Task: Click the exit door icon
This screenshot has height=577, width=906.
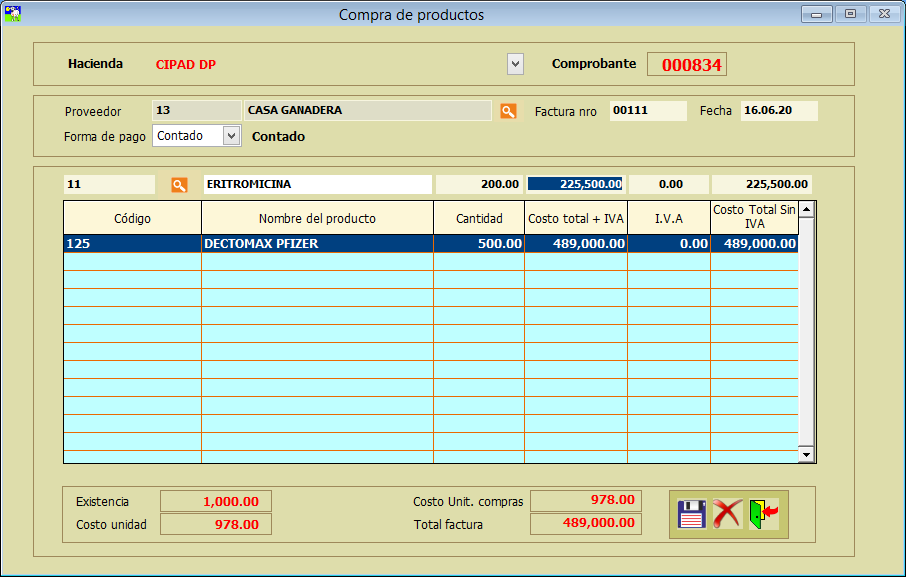Action: [763, 514]
